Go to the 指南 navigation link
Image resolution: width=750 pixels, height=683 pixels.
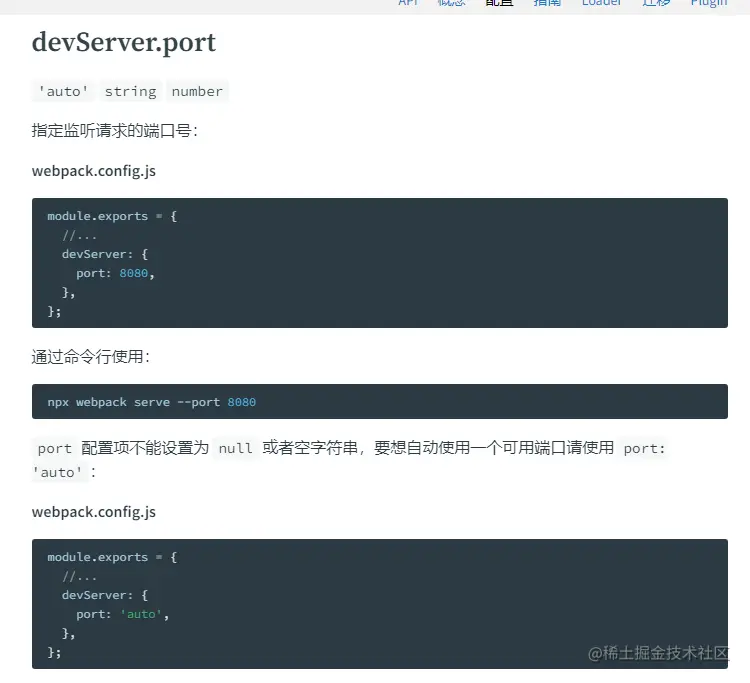pyautogui.click(x=547, y=4)
